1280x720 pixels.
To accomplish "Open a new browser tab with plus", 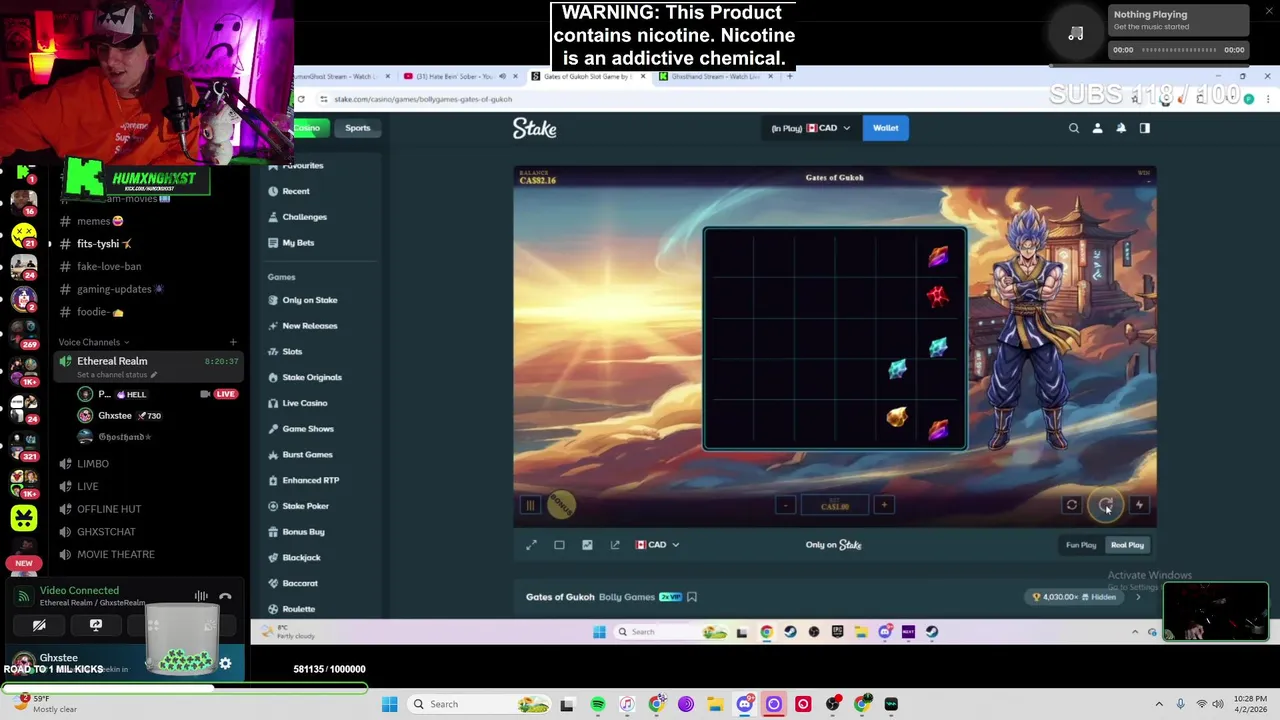I will pos(789,76).
